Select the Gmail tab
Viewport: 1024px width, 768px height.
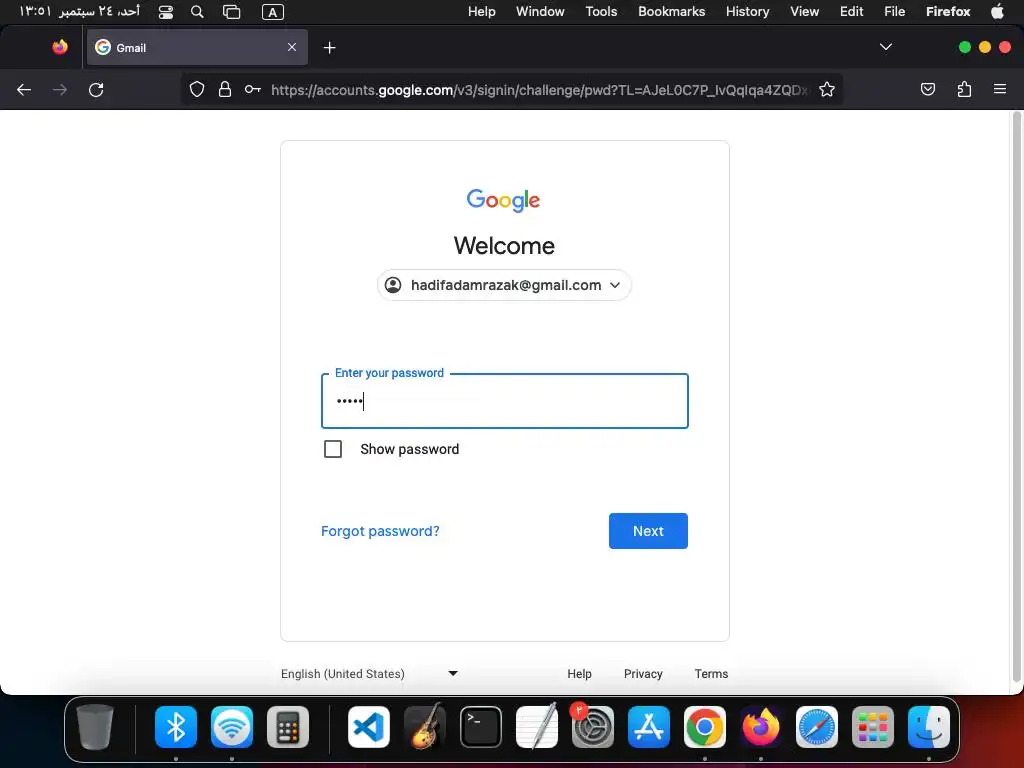(x=197, y=47)
